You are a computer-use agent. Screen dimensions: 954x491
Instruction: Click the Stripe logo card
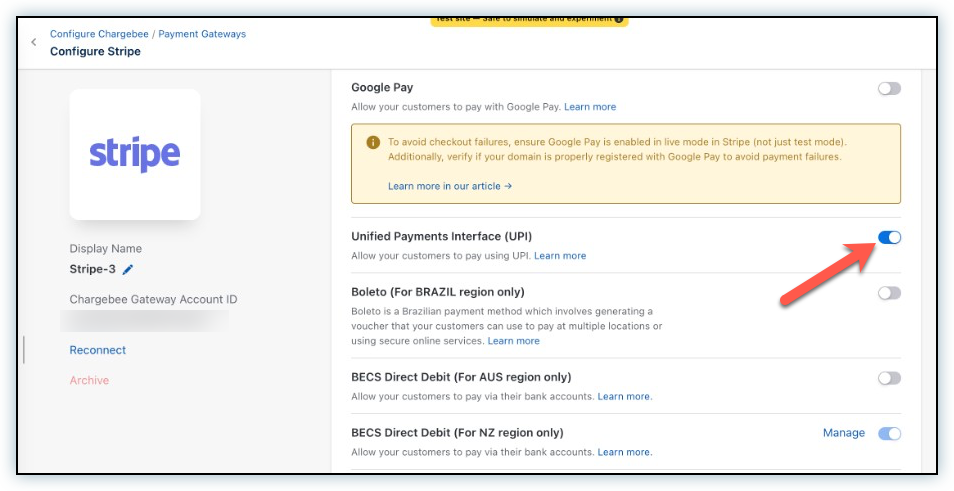pos(135,155)
